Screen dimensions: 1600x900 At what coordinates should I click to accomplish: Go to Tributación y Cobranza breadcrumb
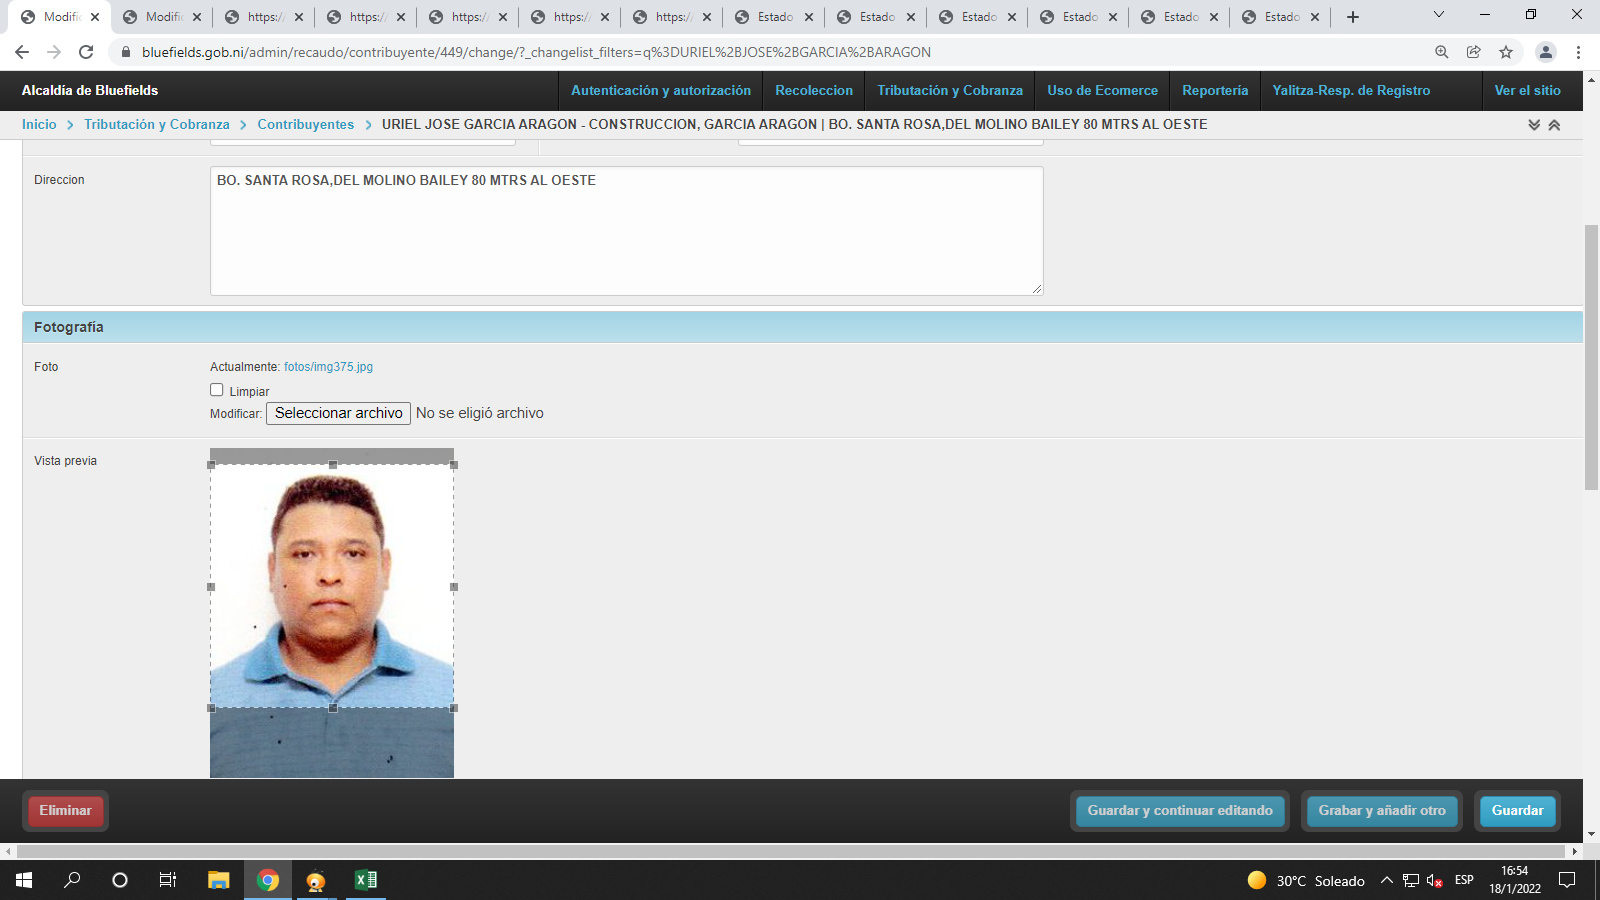[157, 124]
